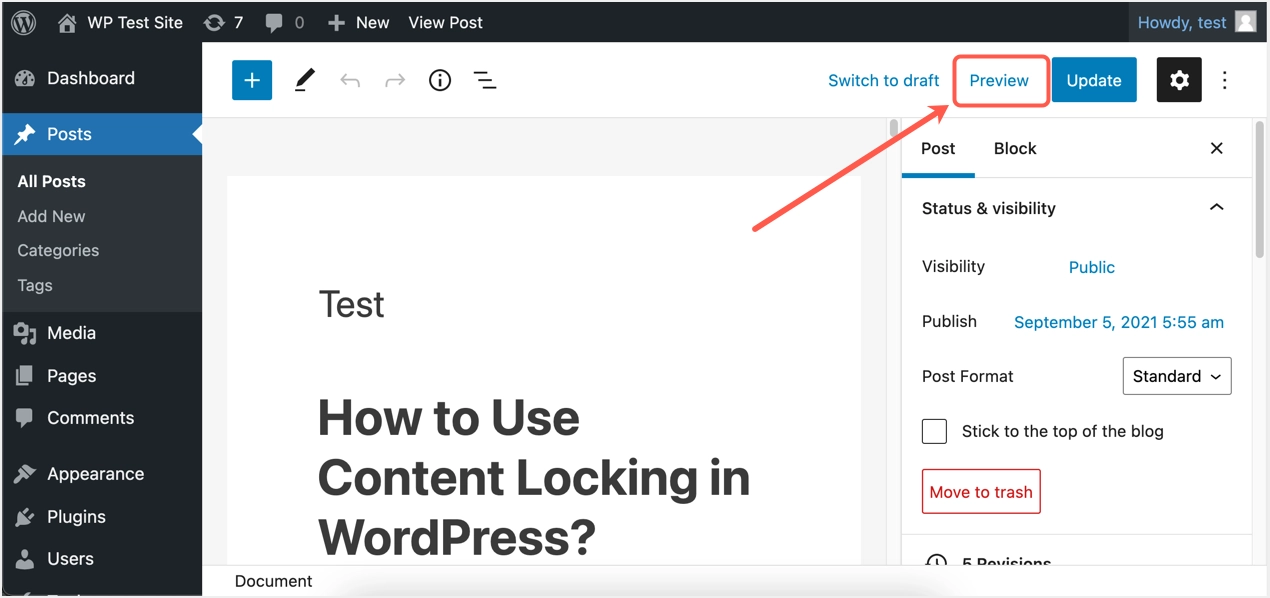Click the Undo arrow
The width and height of the screenshot is (1270, 598).
pos(350,80)
